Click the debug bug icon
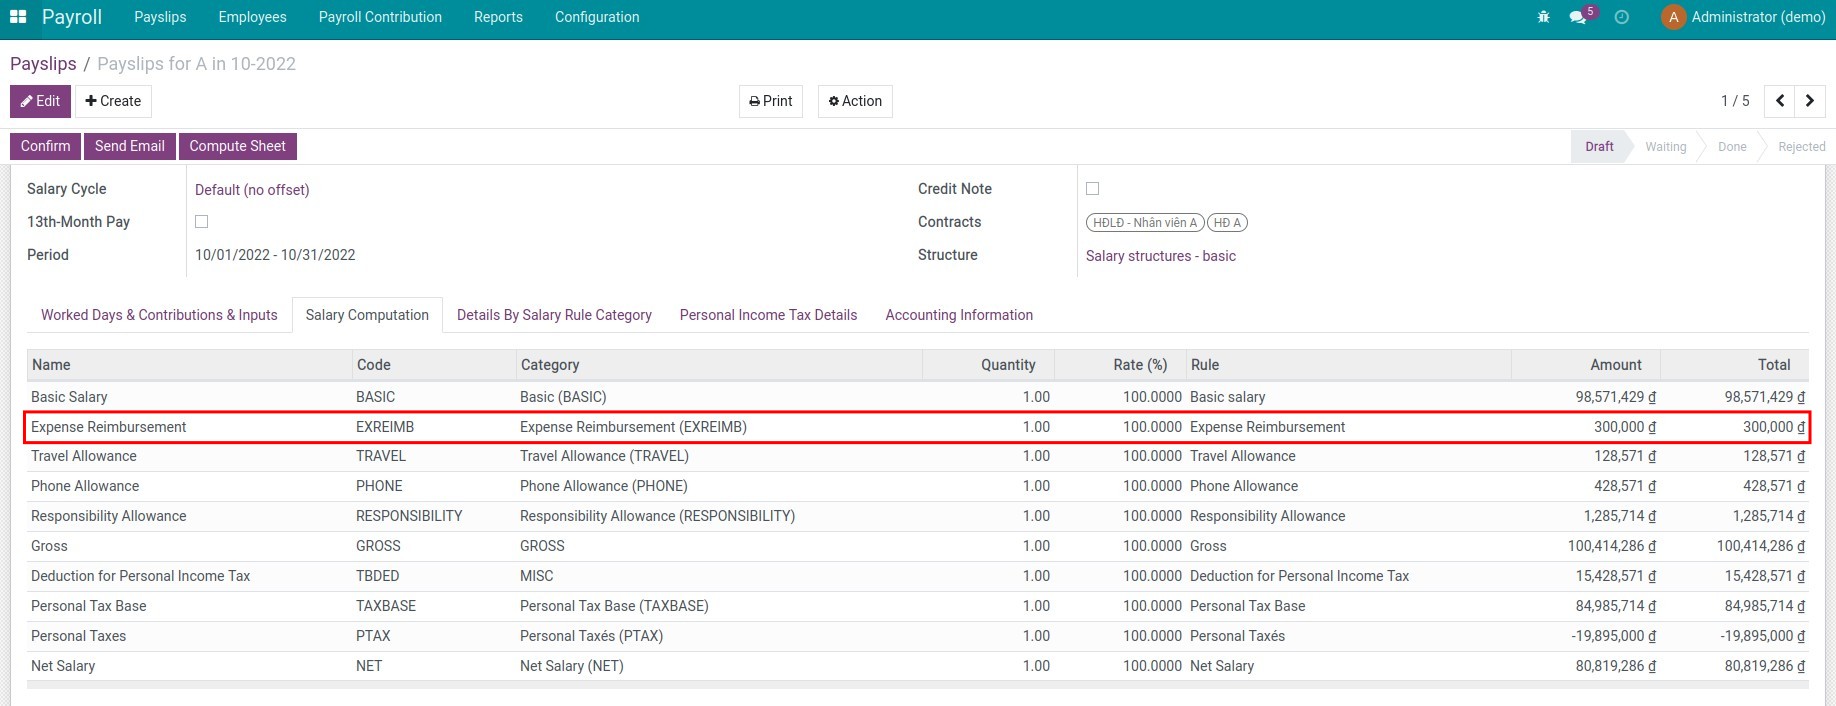This screenshot has width=1836, height=706. [x=1543, y=17]
